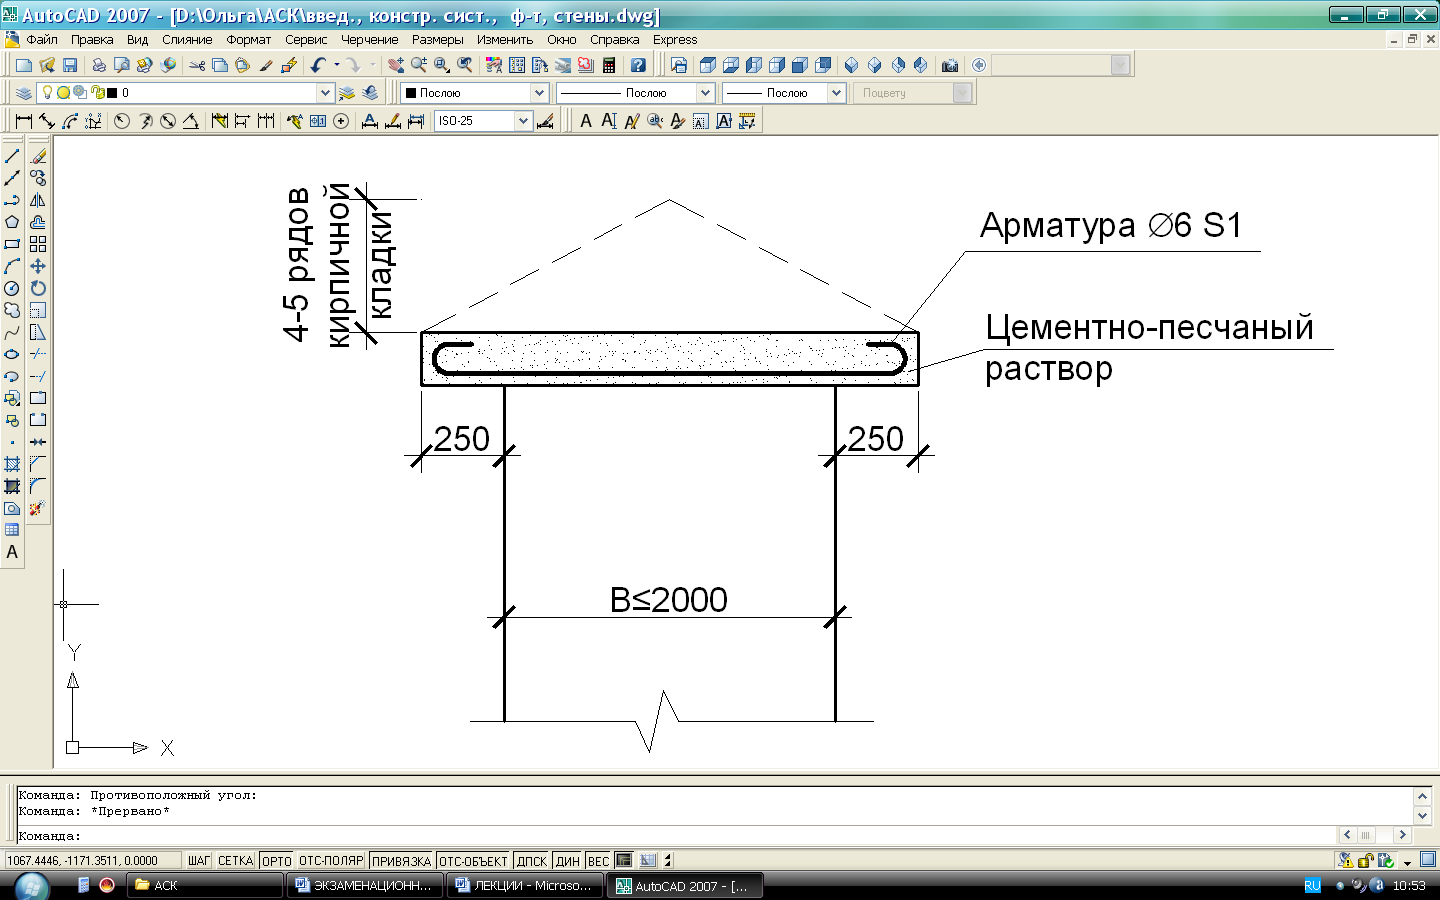Click the Undo arrow icon
Screen dimensions: 1440x900
(318, 65)
